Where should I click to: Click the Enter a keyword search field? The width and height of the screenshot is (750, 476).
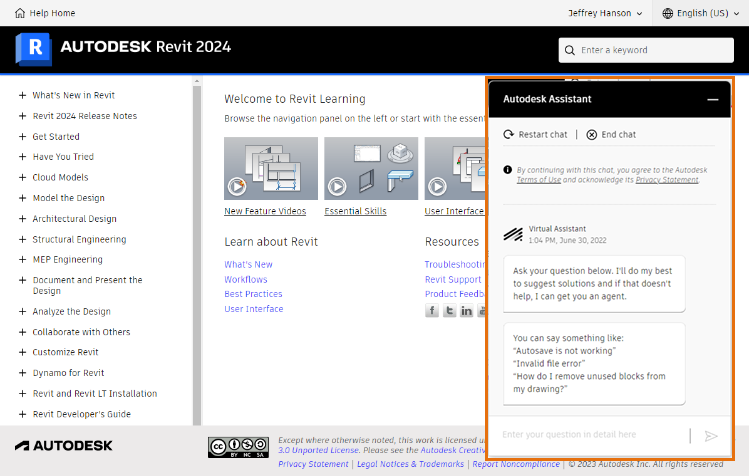646,50
